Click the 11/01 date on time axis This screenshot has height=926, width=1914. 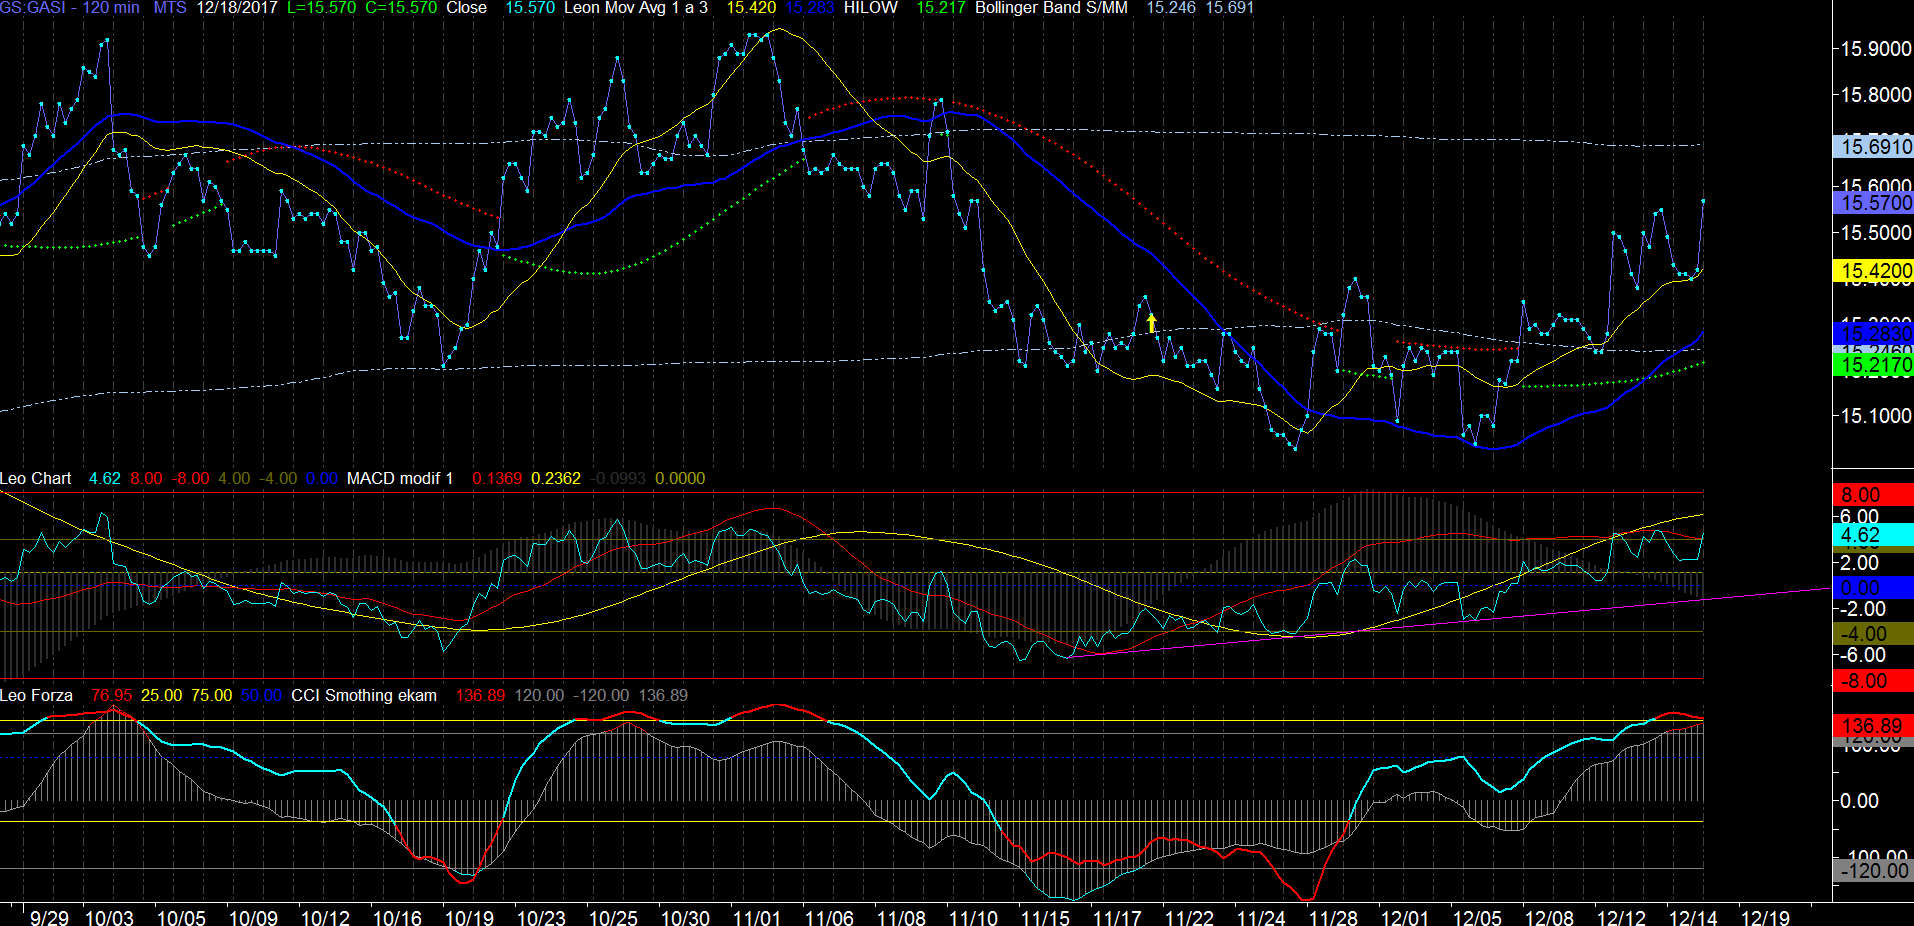pyautogui.click(x=757, y=918)
